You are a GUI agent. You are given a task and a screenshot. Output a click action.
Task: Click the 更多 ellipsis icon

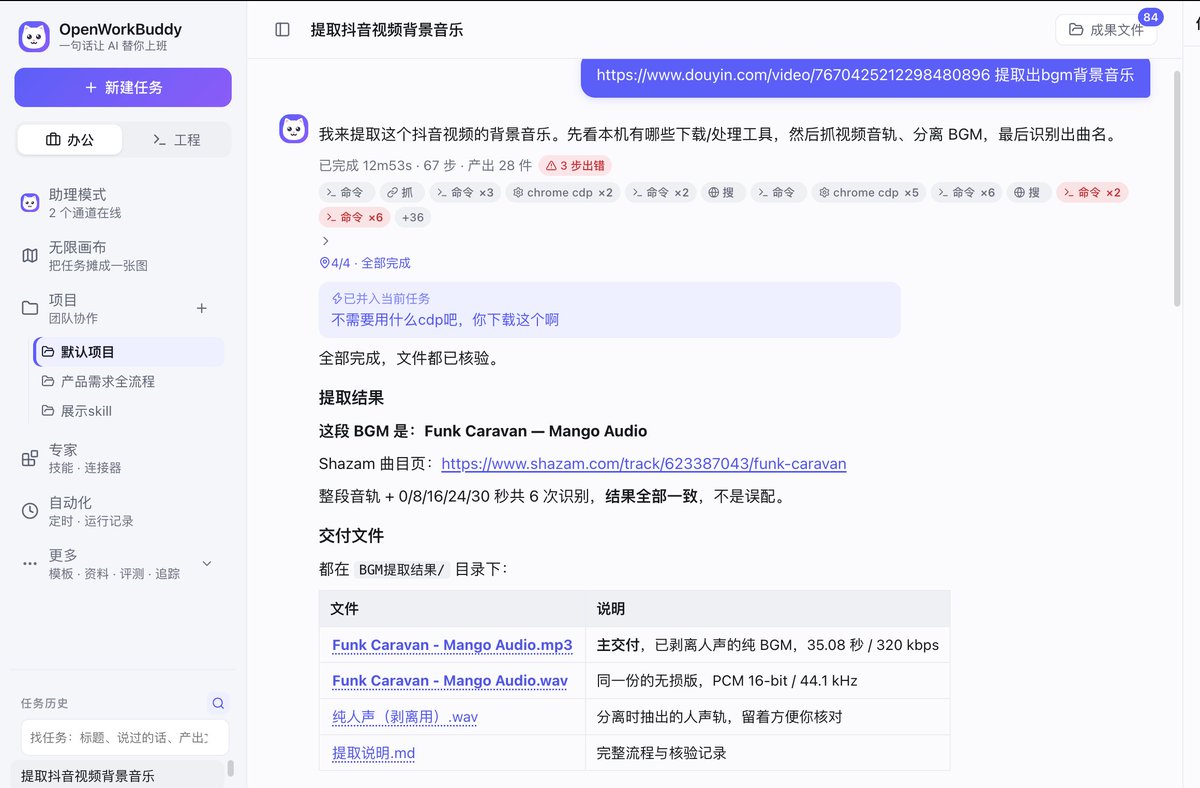[30, 564]
